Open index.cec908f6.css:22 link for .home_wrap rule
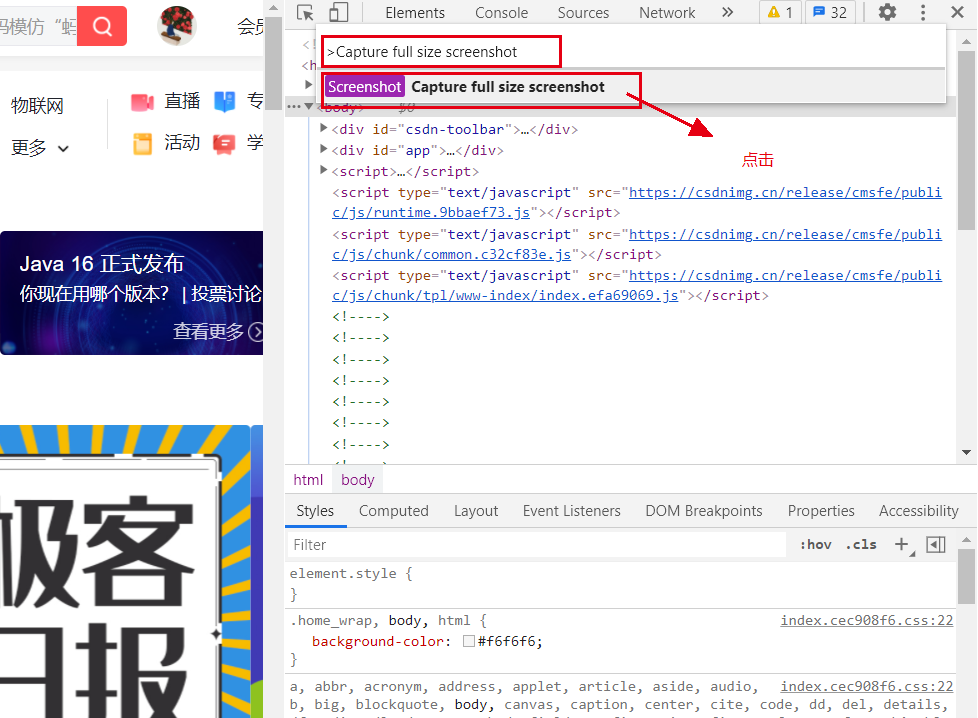 (x=866, y=621)
